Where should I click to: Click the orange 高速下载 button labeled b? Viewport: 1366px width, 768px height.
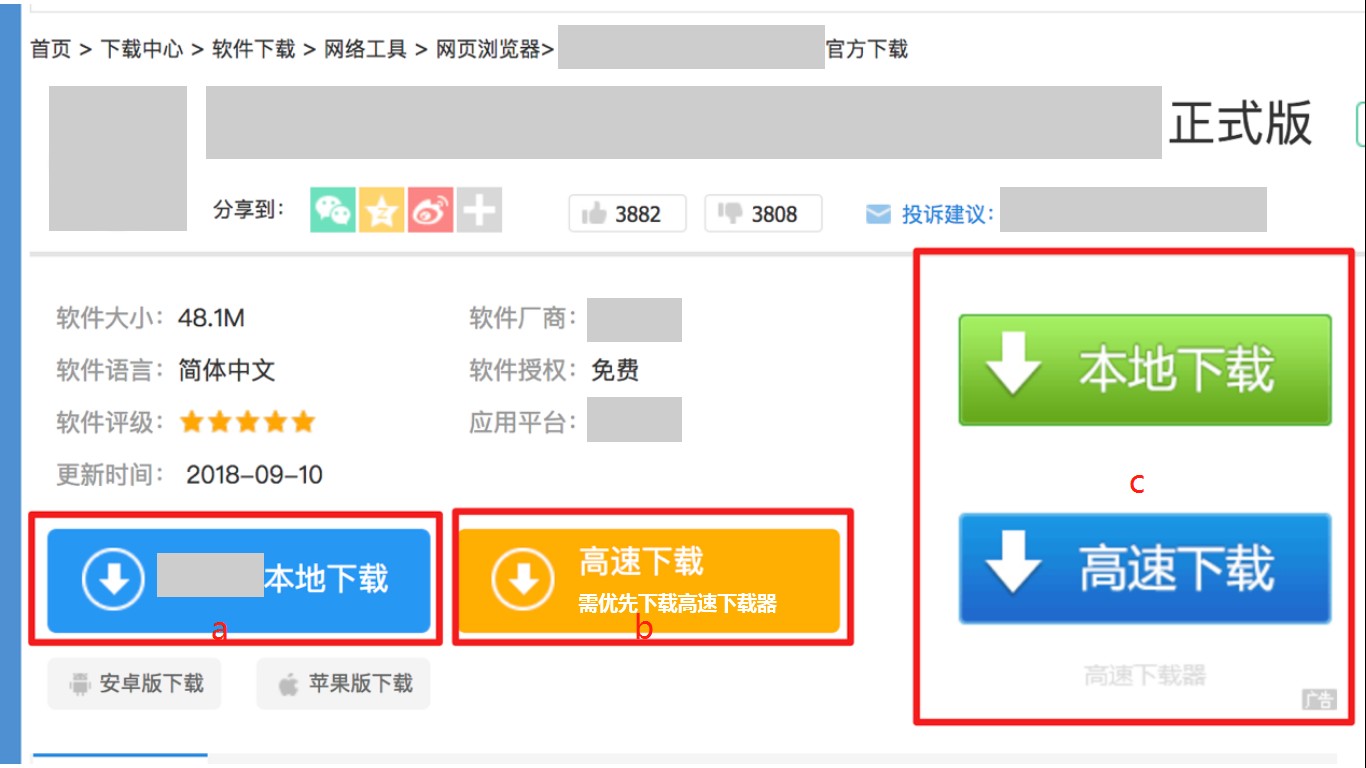click(x=650, y=578)
